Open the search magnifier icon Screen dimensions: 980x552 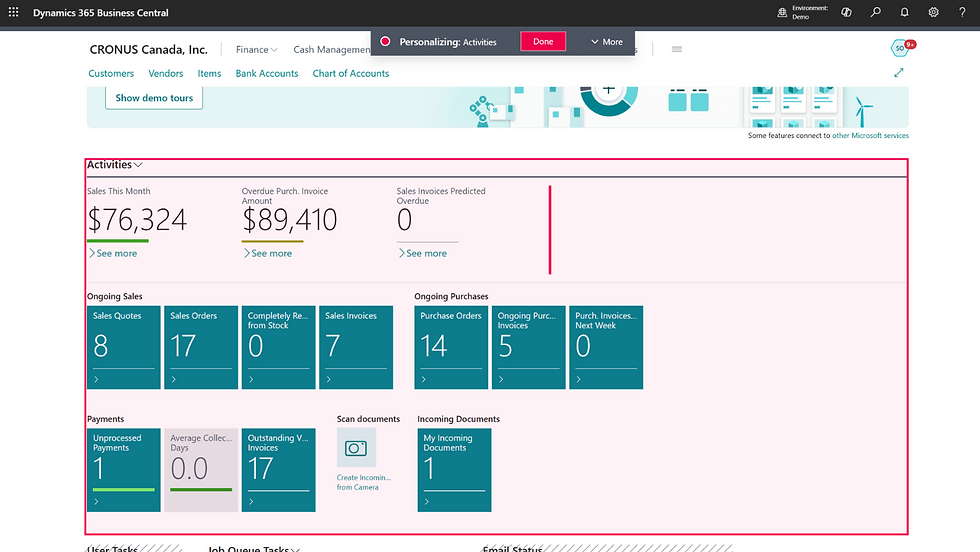coord(876,12)
